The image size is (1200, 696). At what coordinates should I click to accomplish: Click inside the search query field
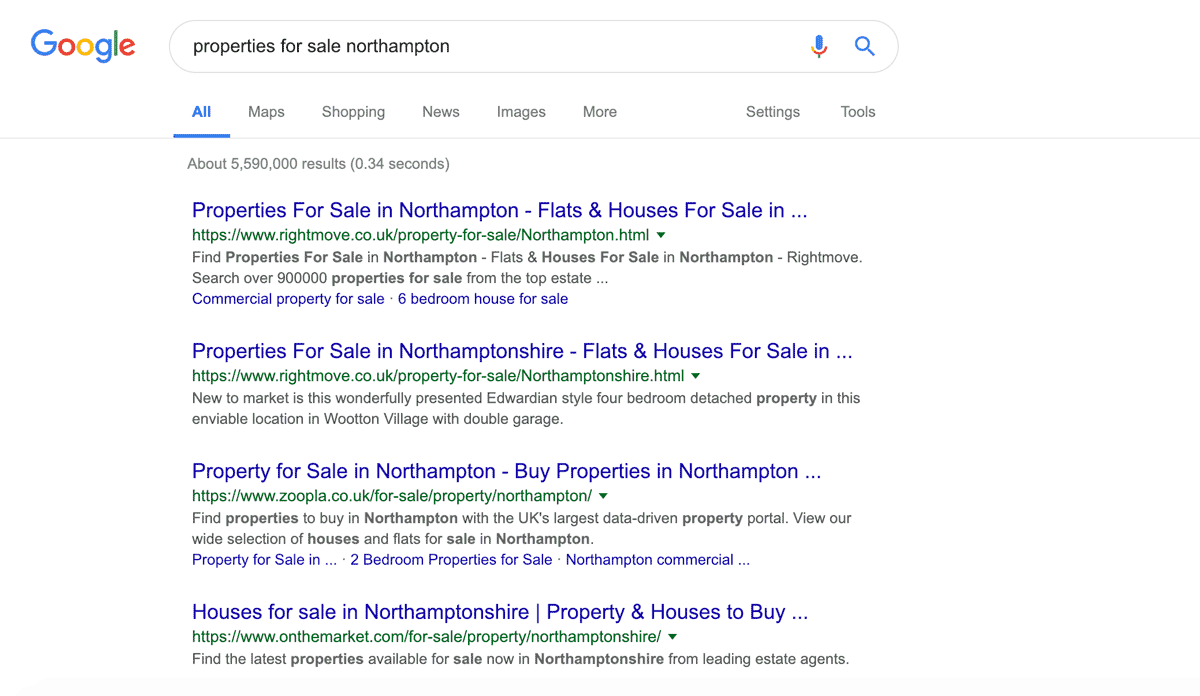(490, 46)
